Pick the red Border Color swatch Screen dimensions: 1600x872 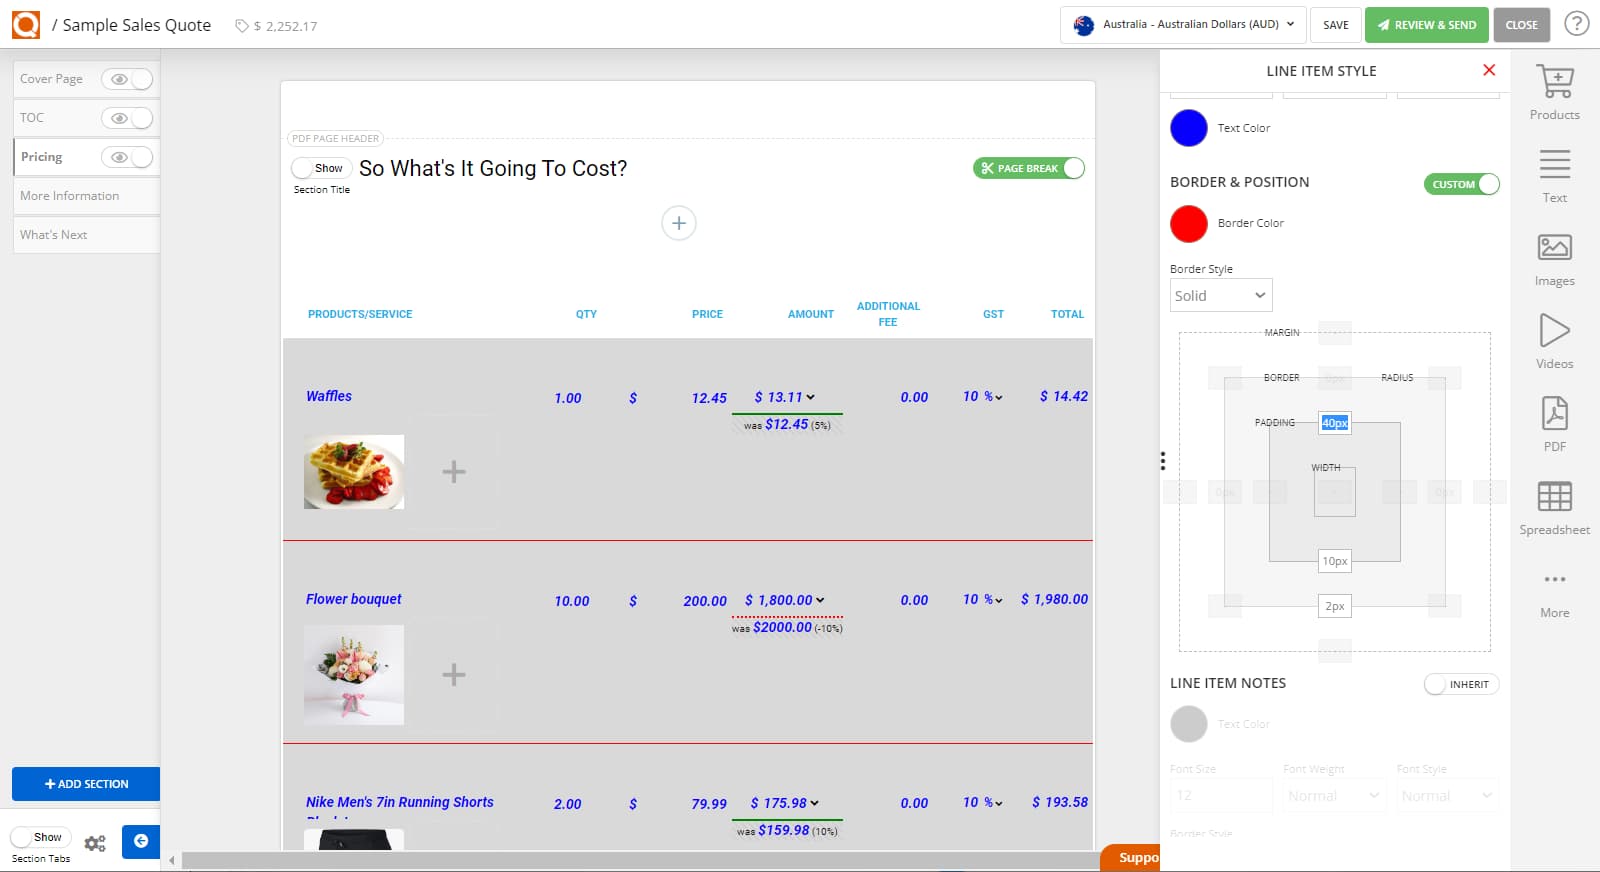[1189, 223]
